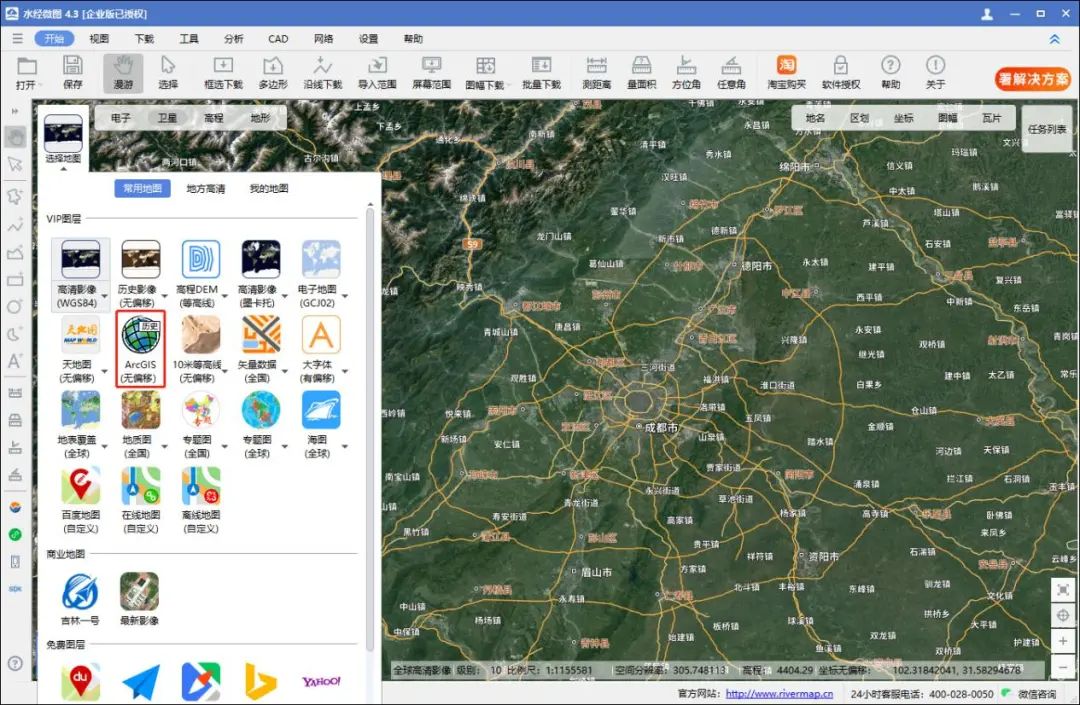The width and height of the screenshot is (1080, 705).
Task: Open the 选择地图 map selector
Action: click(63, 138)
